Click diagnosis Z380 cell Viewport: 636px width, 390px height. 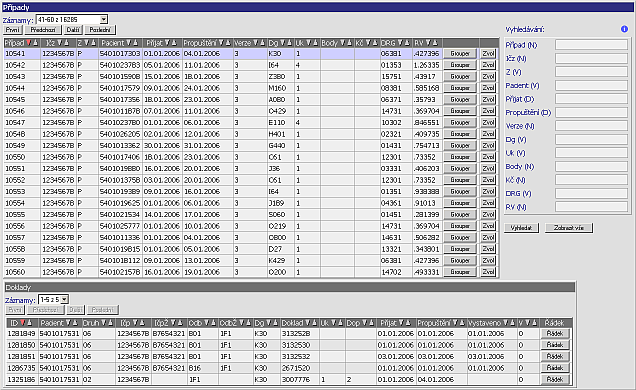click(281, 77)
